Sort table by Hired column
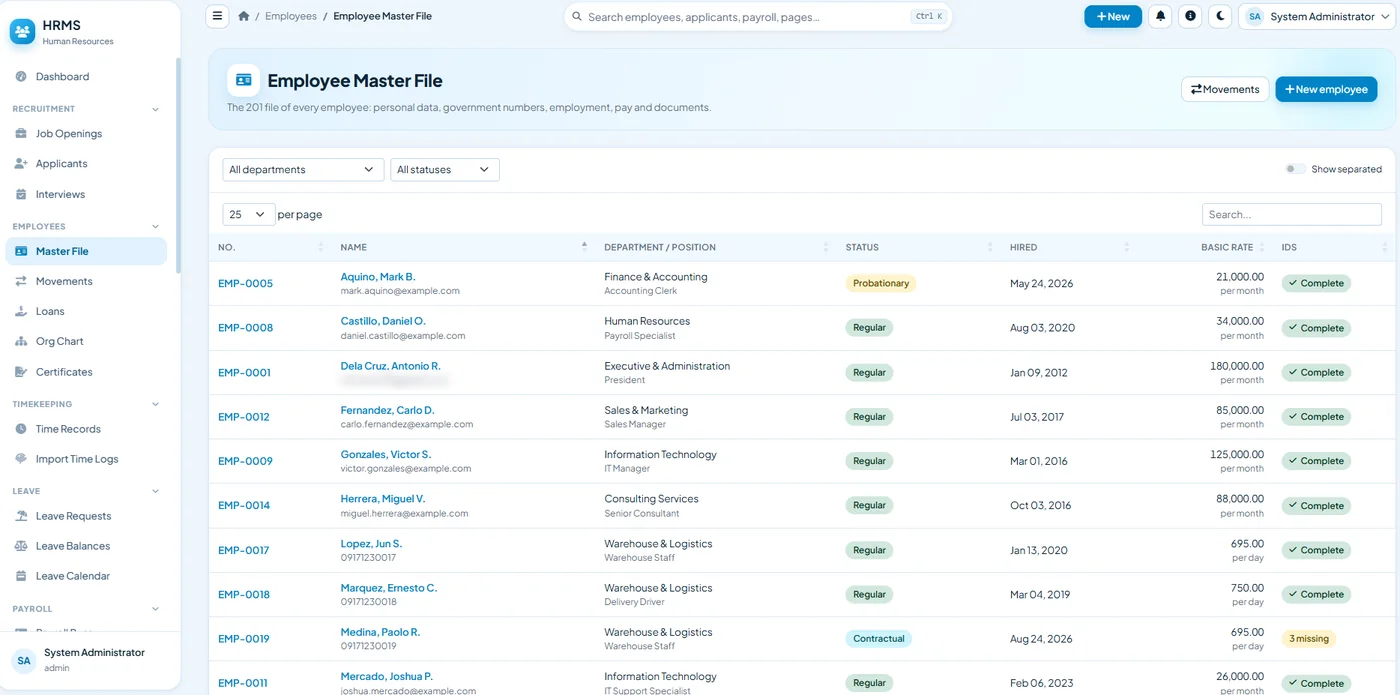The width and height of the screenshot is (1400, 695). point(1070,247)
